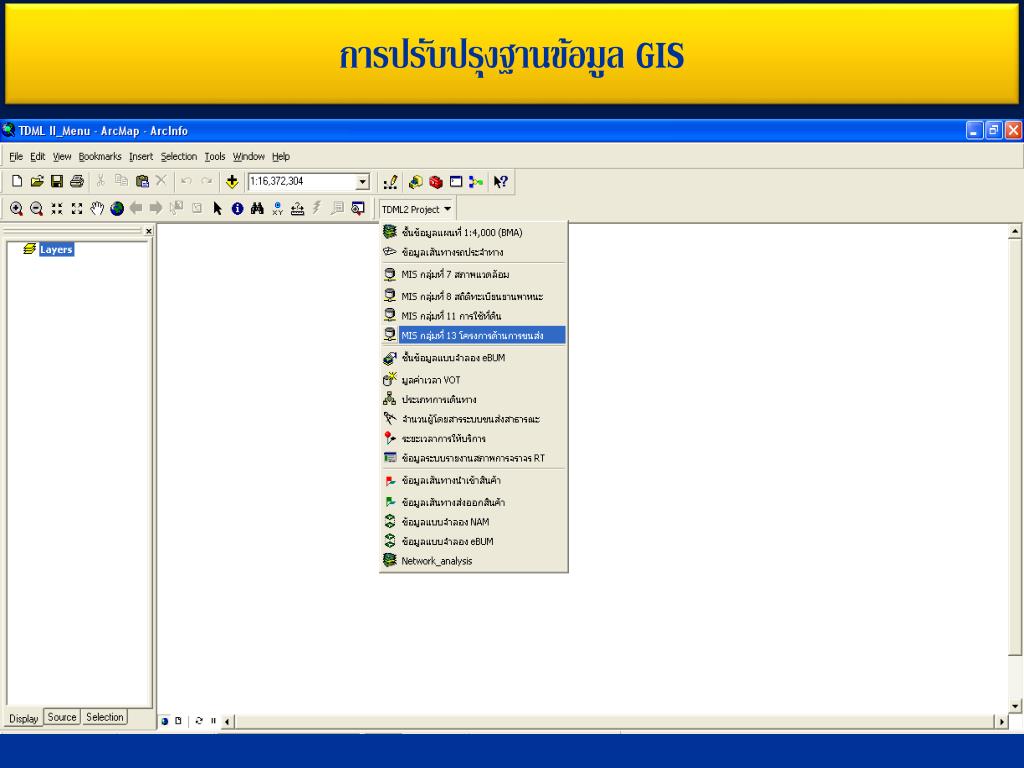Choose the highlighted MIS 13 menu entry
The width and height of the screenshot is (1024, 768).
click(x=473, y=335)
